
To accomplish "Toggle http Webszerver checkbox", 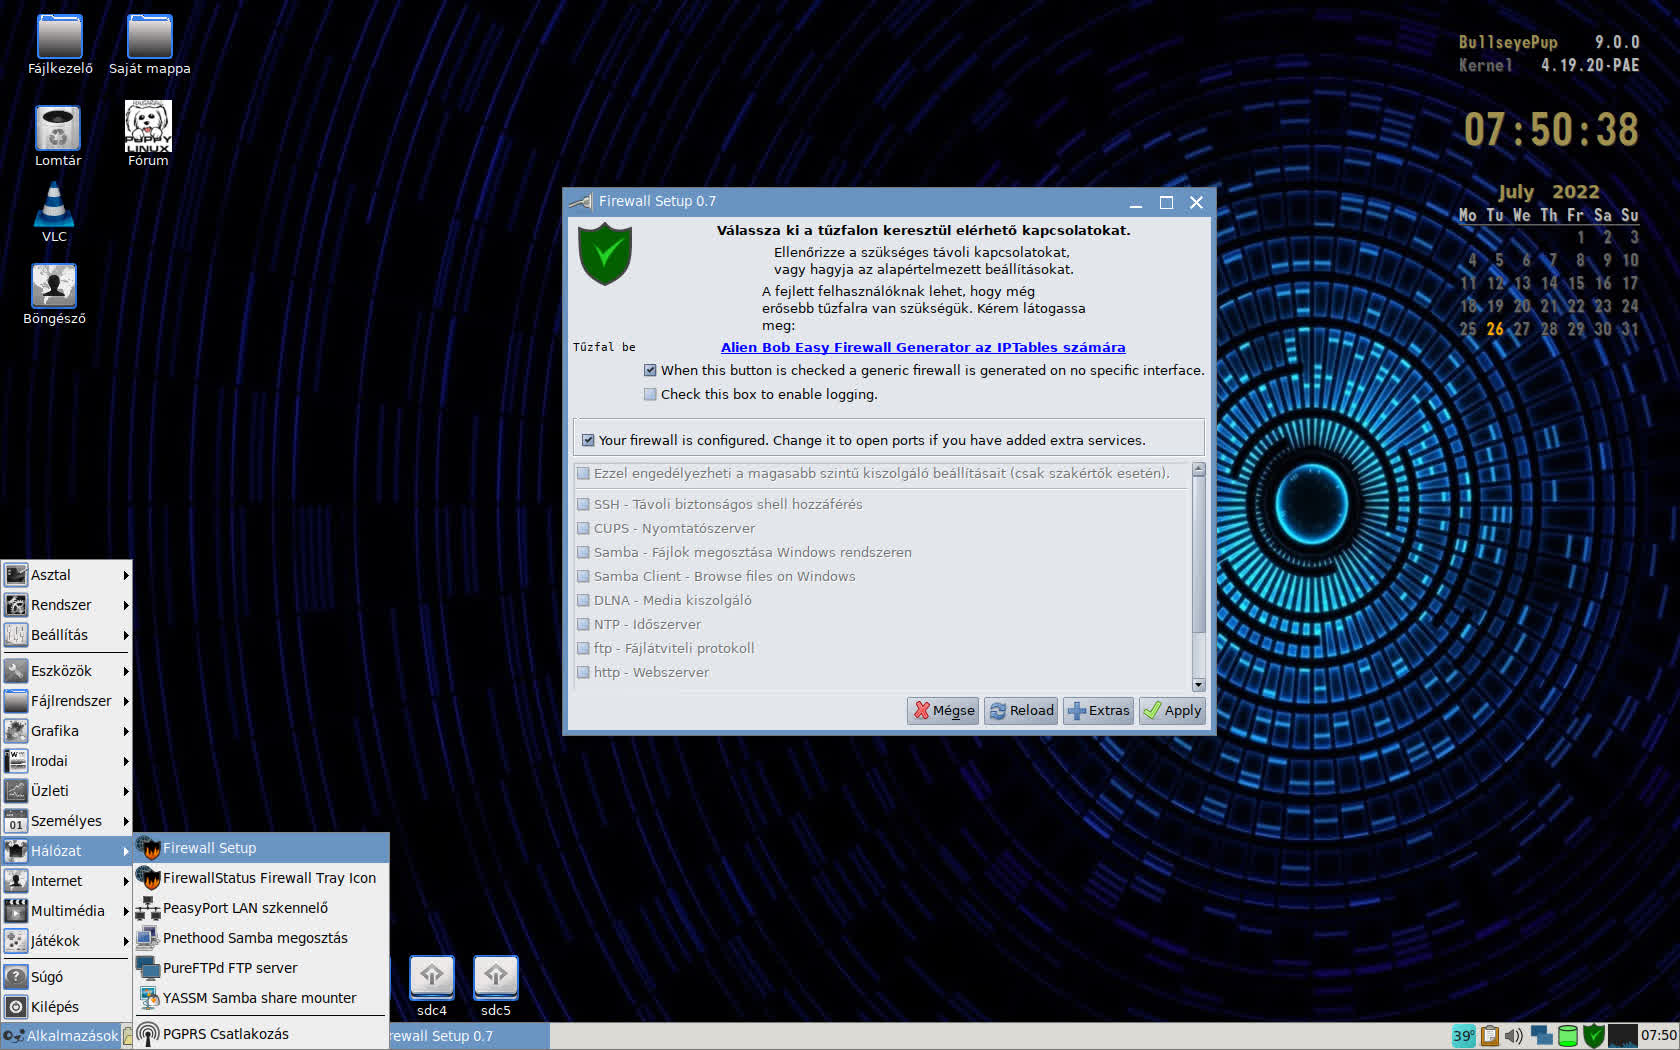I will pos(583,672).
